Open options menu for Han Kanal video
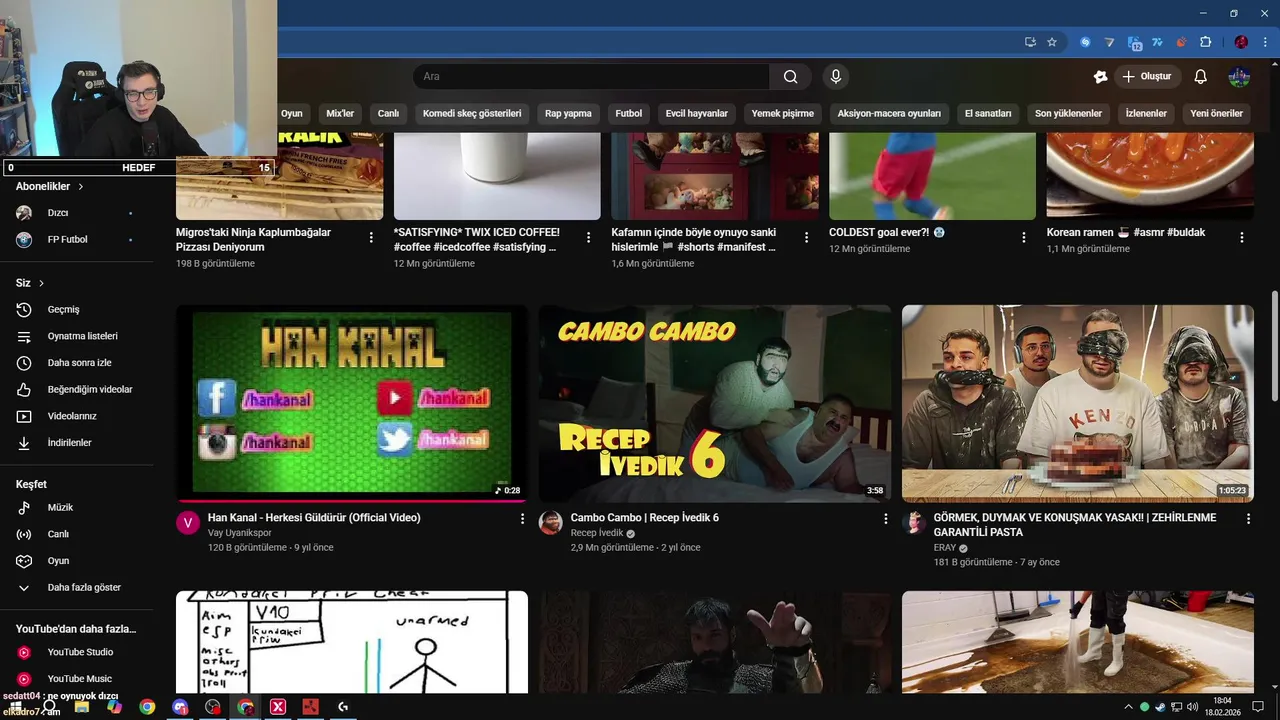 coord(522,519)
